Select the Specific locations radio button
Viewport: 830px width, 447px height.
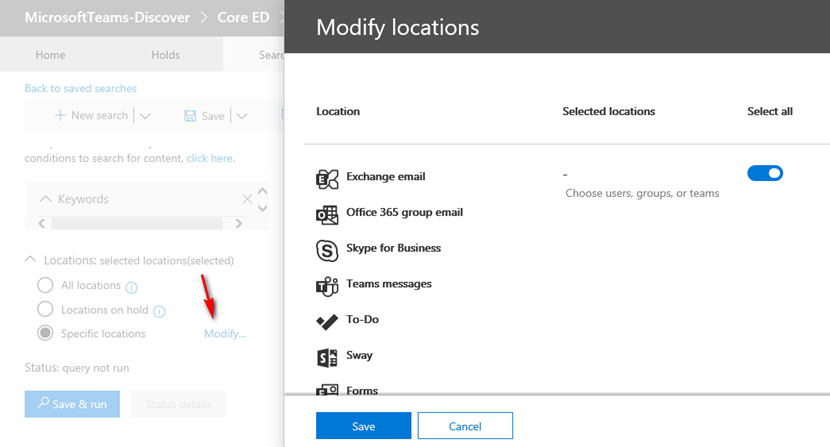tap(46, 333)
